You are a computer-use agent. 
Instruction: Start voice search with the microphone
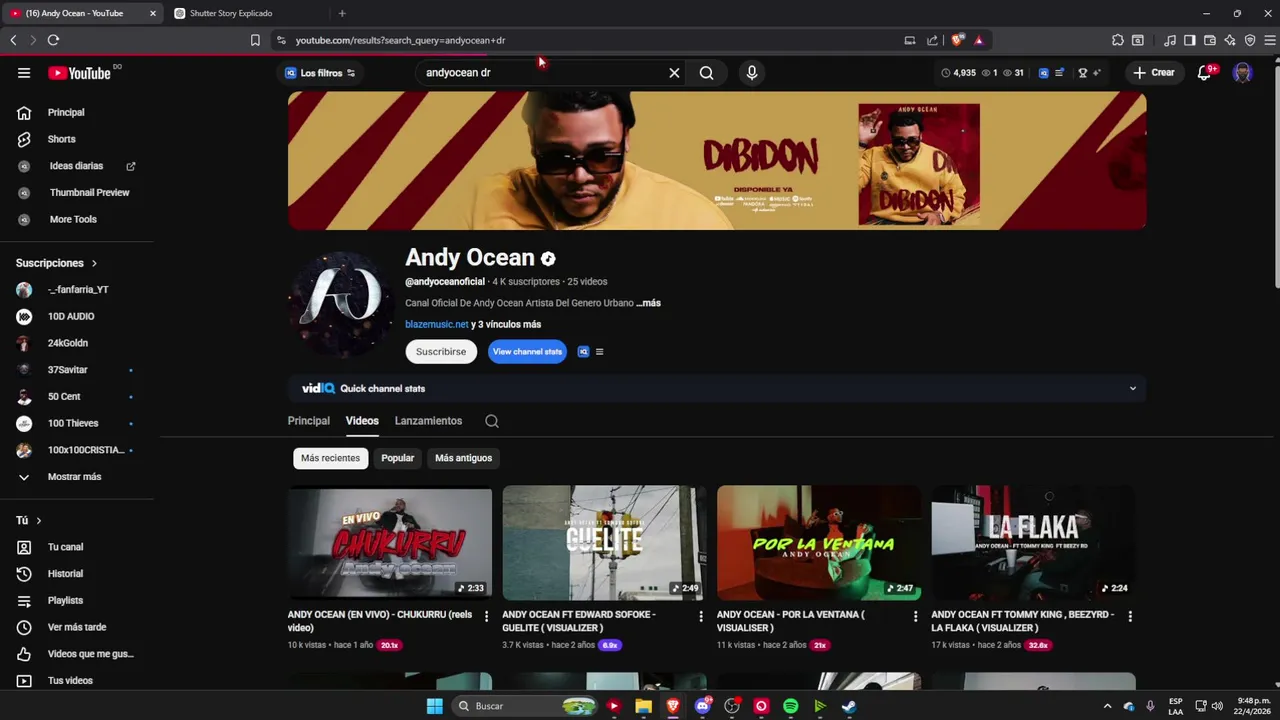pyautogui.click(x=752, y=73)
